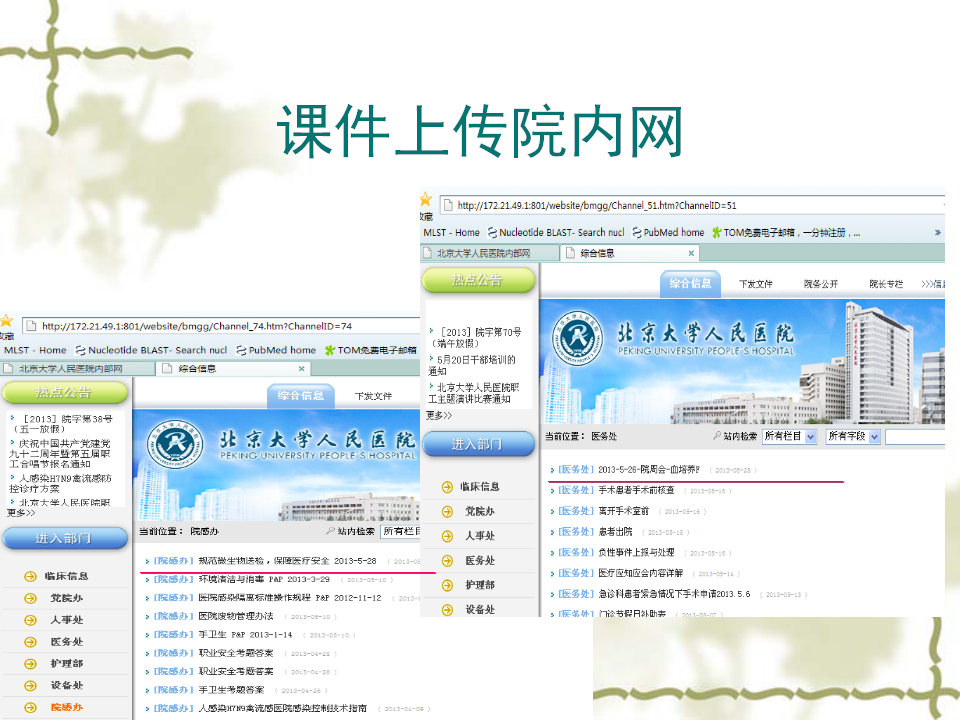The height and width of the screenshot is (720, 960).
Task: Open Nucleotide BLAST bookmark icon in Channel_74 browser
Action: pyautogui.click(x=80, y=350)
